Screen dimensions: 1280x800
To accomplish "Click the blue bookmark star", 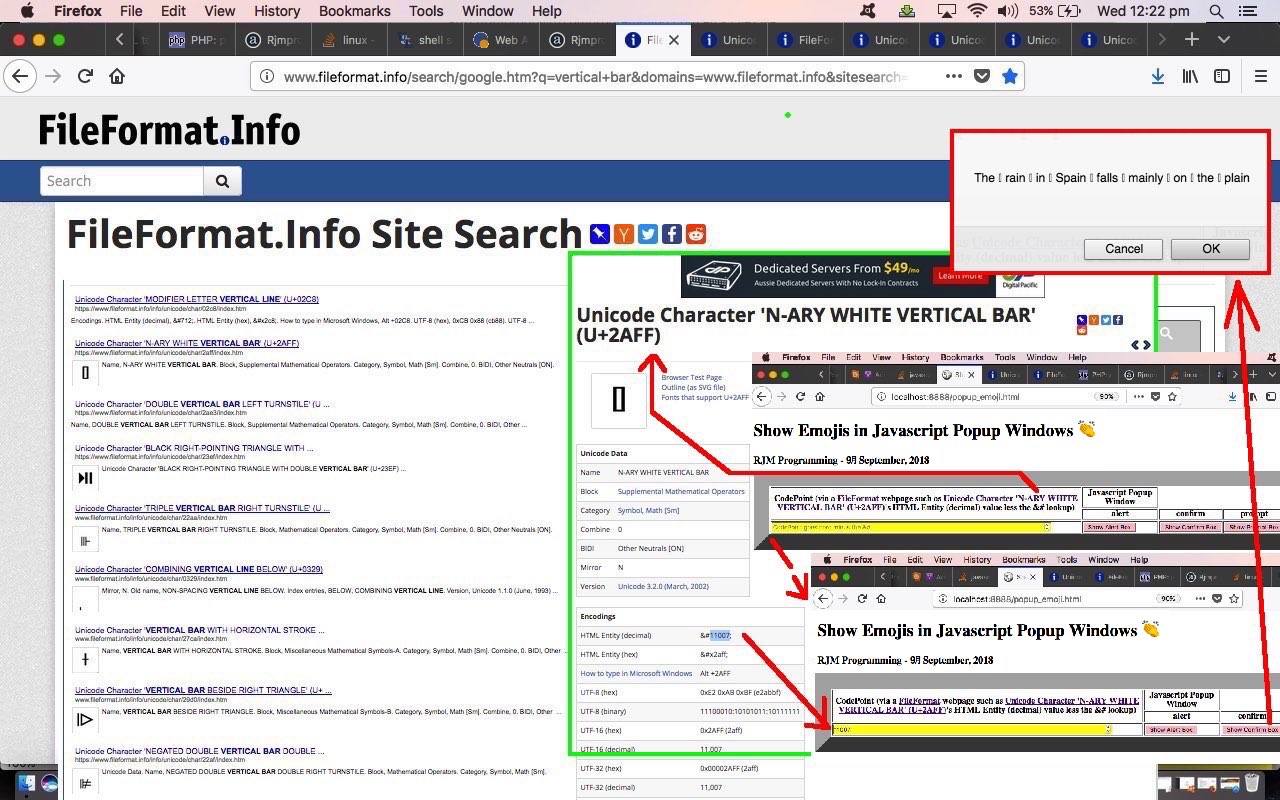I will tap(1010, 76).
